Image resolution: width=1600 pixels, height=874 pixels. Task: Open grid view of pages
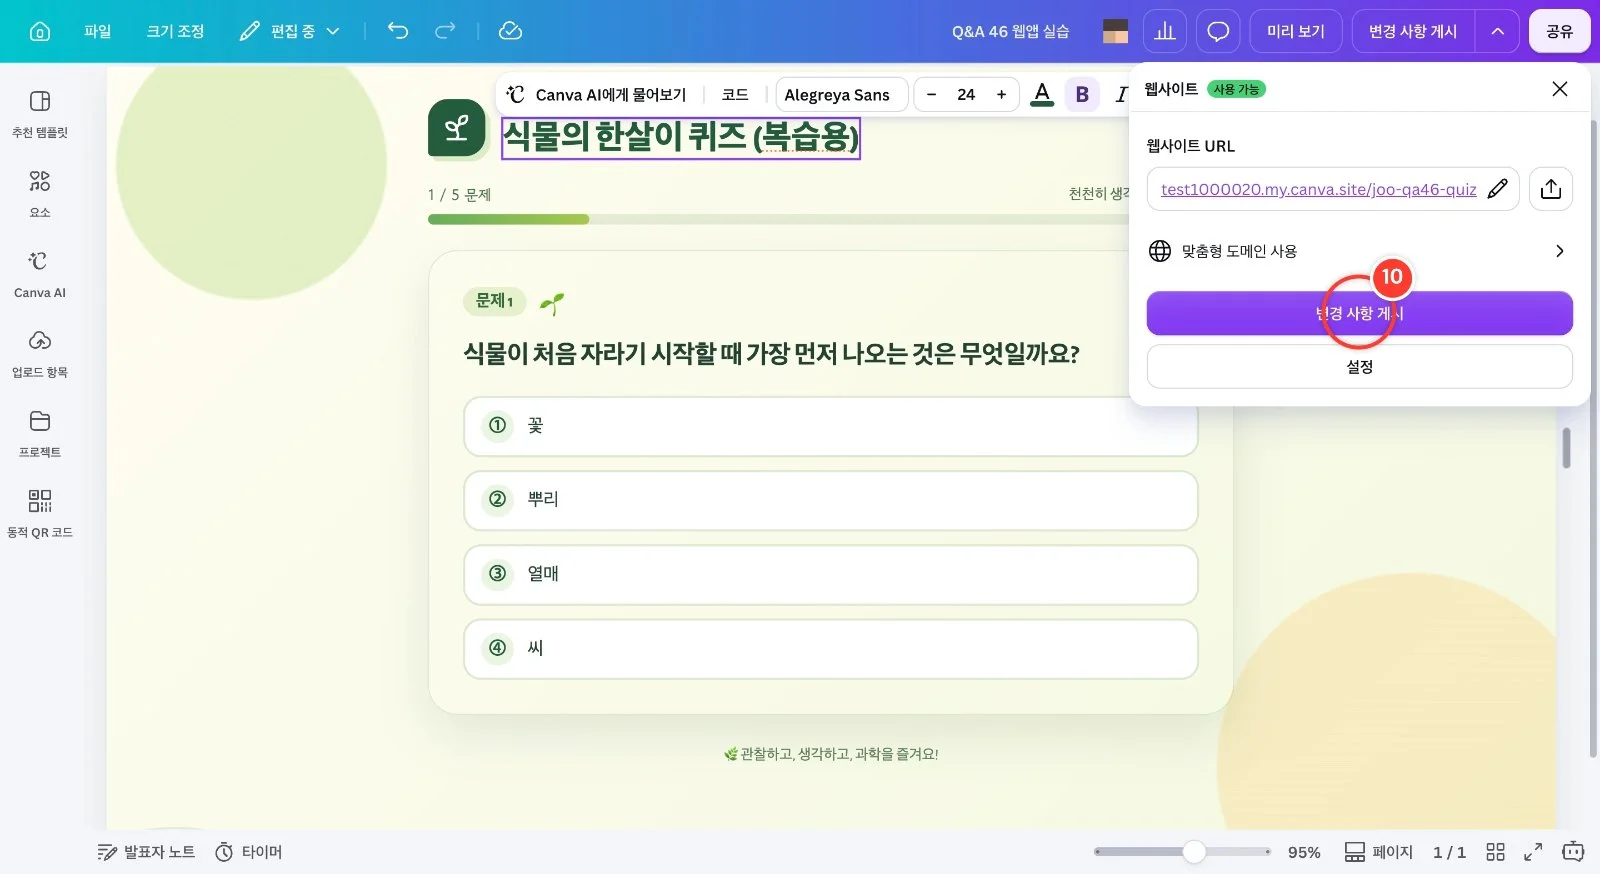(1496, 852)
